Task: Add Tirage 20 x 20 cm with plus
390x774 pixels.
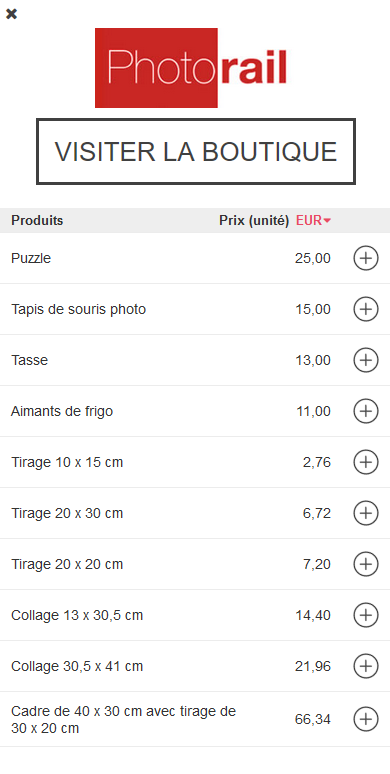Action: [x=366, y=564]
